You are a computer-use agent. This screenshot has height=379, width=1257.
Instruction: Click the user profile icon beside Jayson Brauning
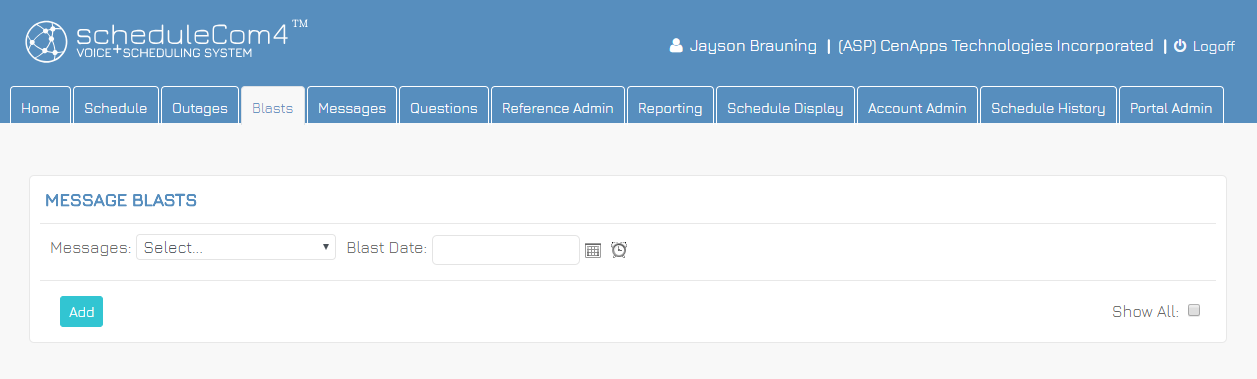[676, 46]
